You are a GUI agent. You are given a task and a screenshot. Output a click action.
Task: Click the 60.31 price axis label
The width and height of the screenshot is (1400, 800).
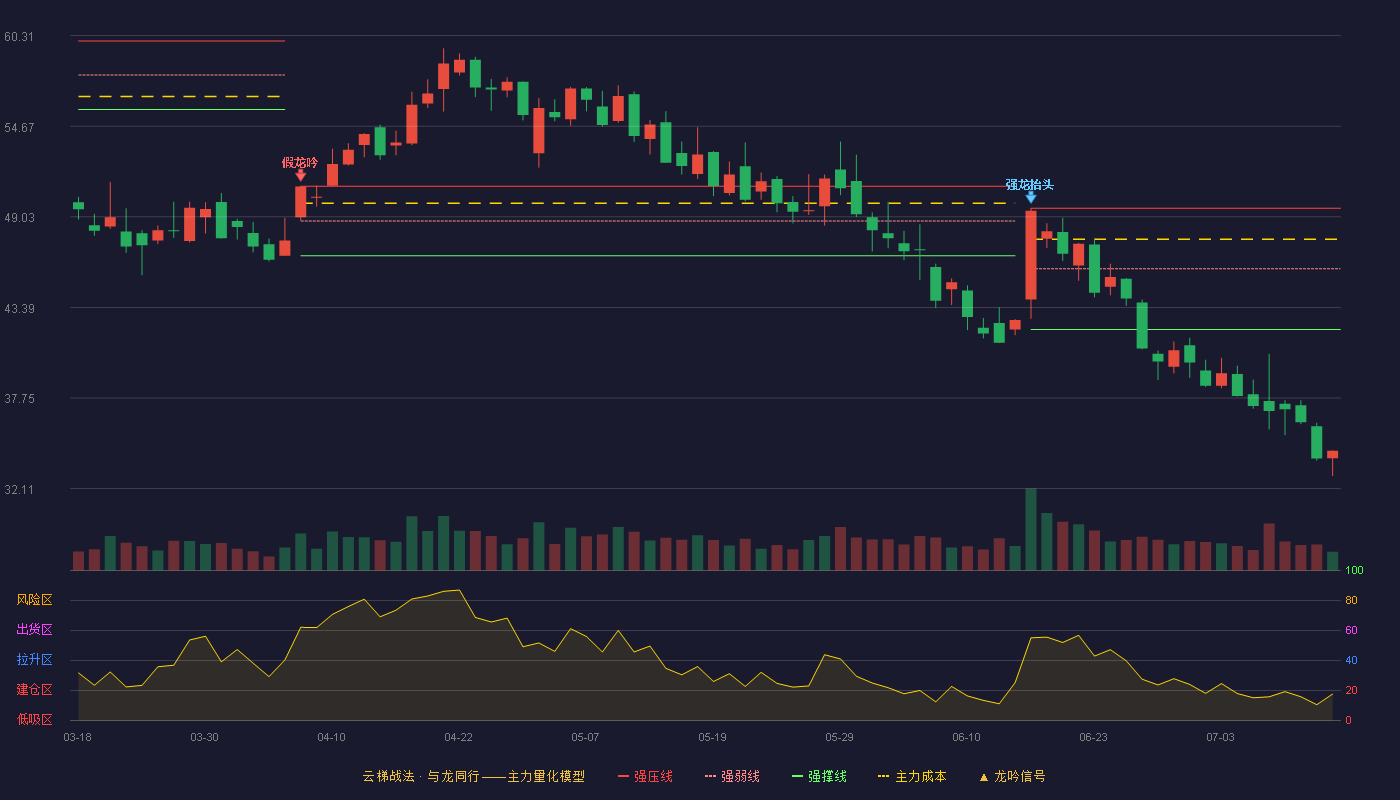pyautogui.click(x=18, y=37)
